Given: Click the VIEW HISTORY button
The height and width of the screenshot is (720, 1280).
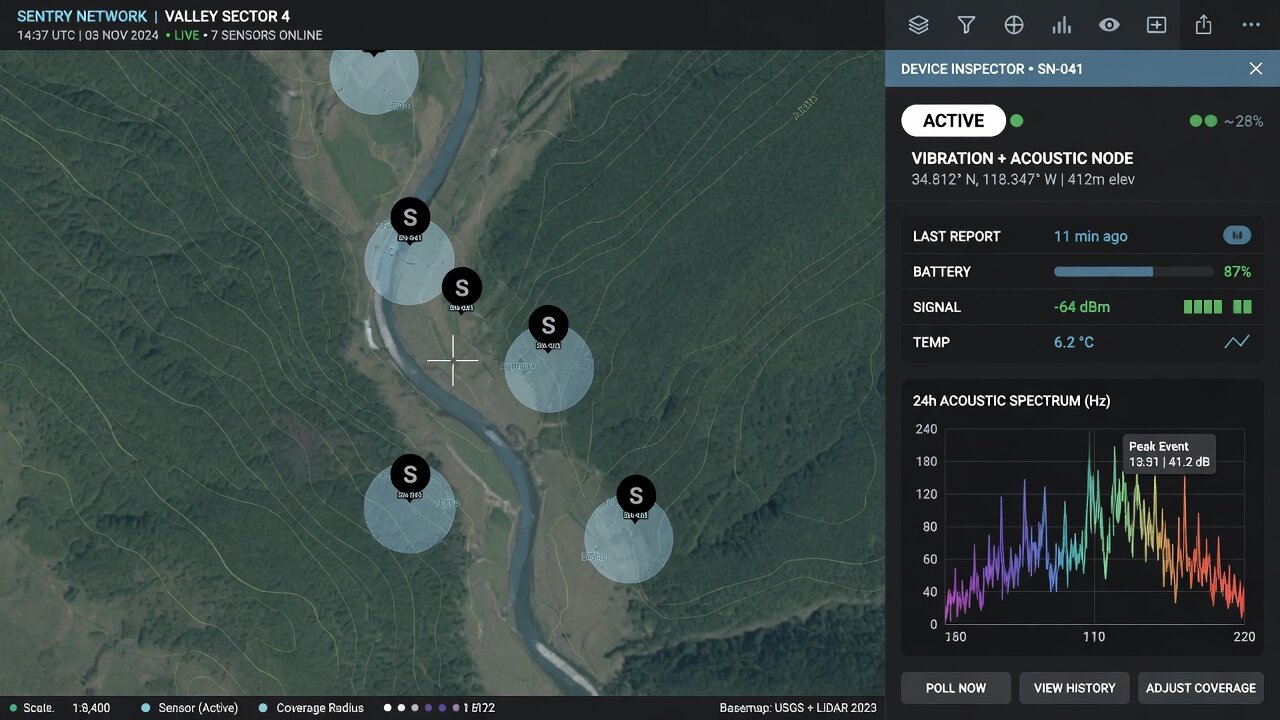Looking at the screenshot, I should pyautogui.click(x=1074, y=688).
